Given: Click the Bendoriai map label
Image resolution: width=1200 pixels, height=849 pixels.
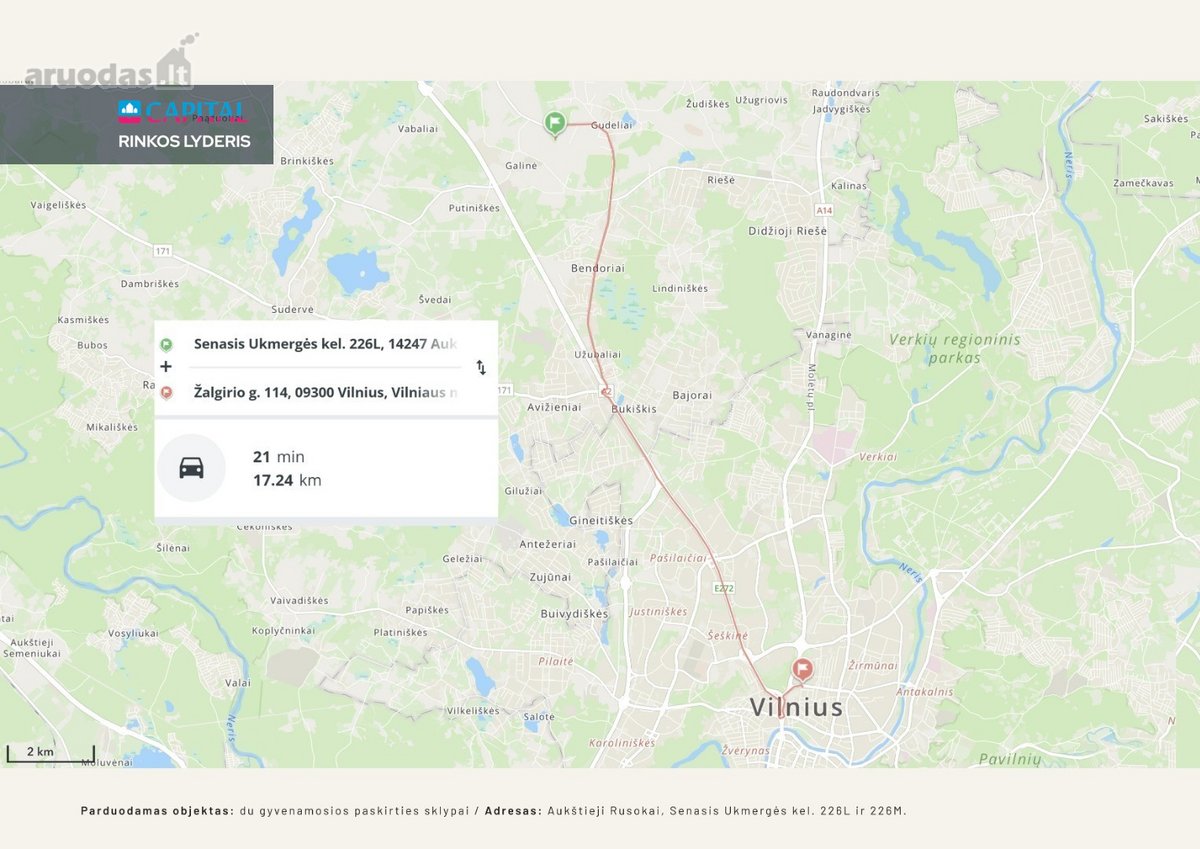Looking at the screenshot, I should pyautogui.click(x=597, y=269).
